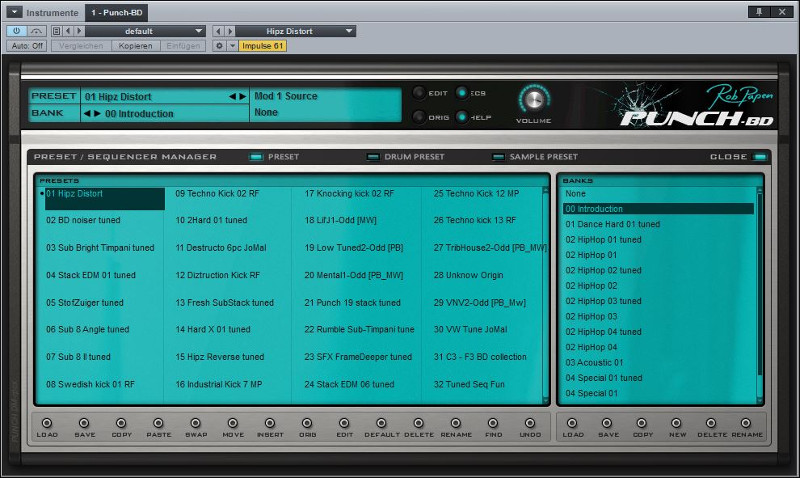Click the Vergleichen button
The image size is (800, 478).
(81, 46)
